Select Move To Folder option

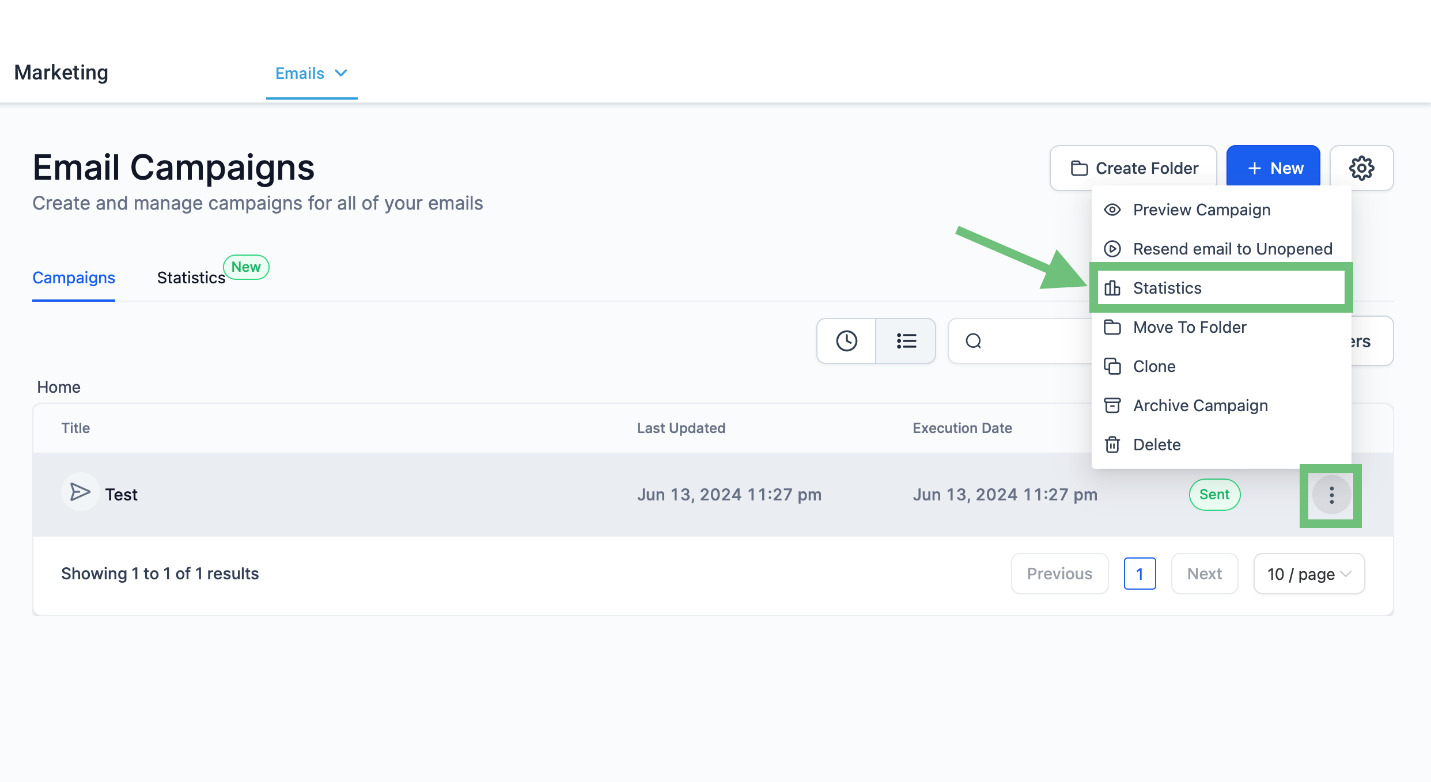pyautogui.click(x=1221, y=327)
